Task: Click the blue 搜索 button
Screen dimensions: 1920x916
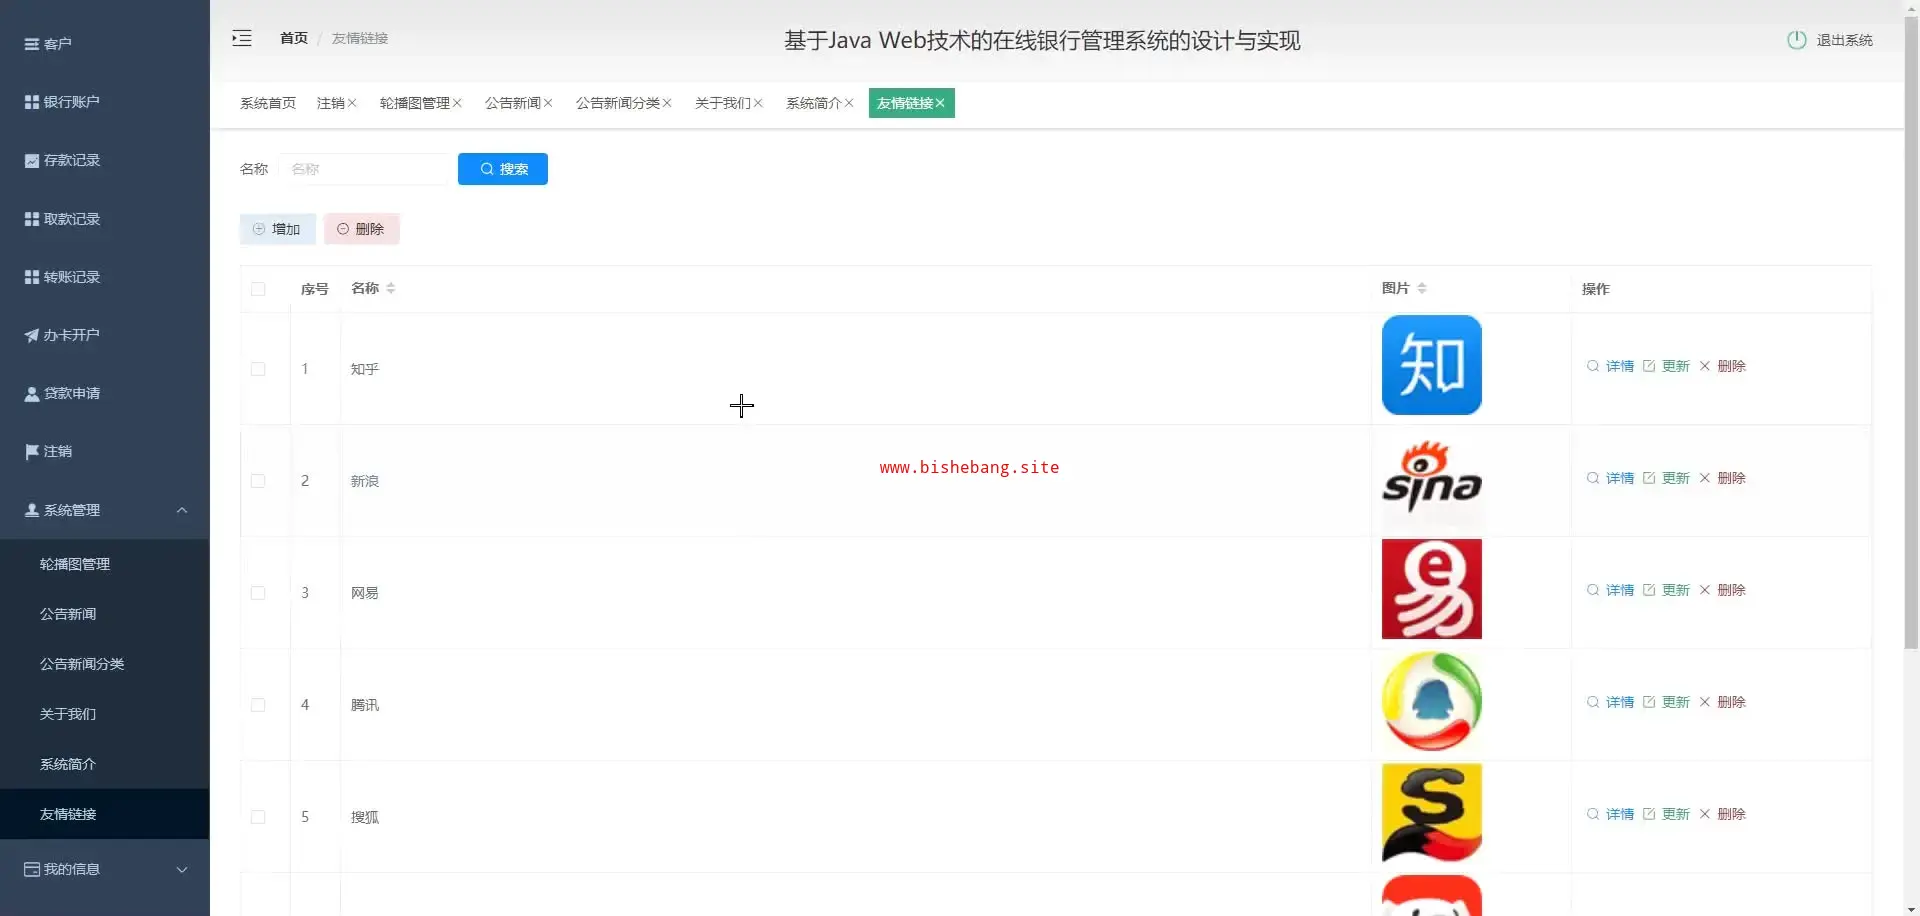Action: [x=503, y=169]
